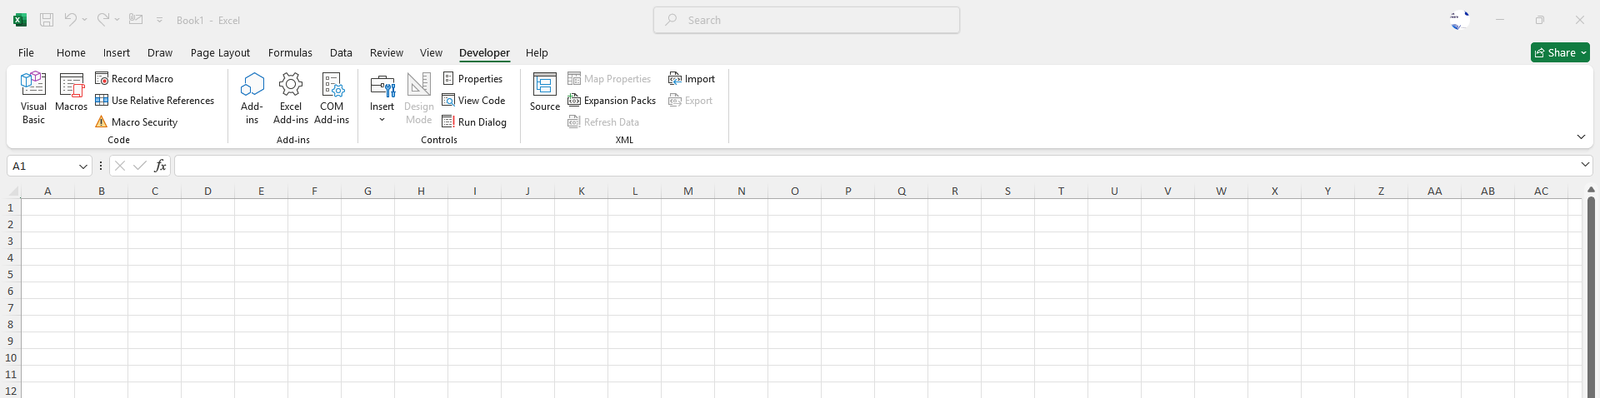Click View Code
Image resolution: width=1600 pixels, height=398 pixels.
pyautogui.click(x=473, y=100)
